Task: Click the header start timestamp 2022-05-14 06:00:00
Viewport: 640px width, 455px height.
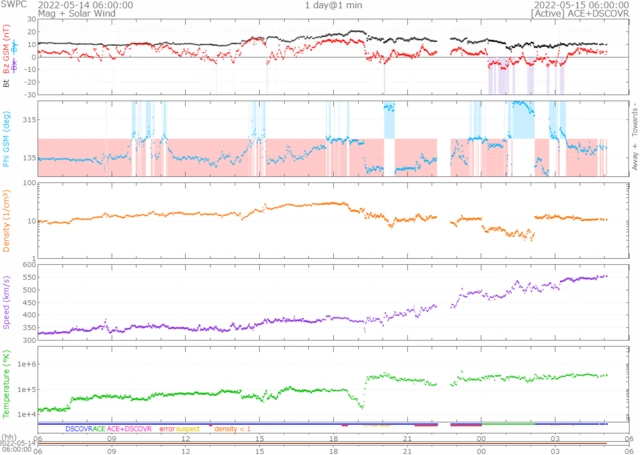Action: [85, 5]
